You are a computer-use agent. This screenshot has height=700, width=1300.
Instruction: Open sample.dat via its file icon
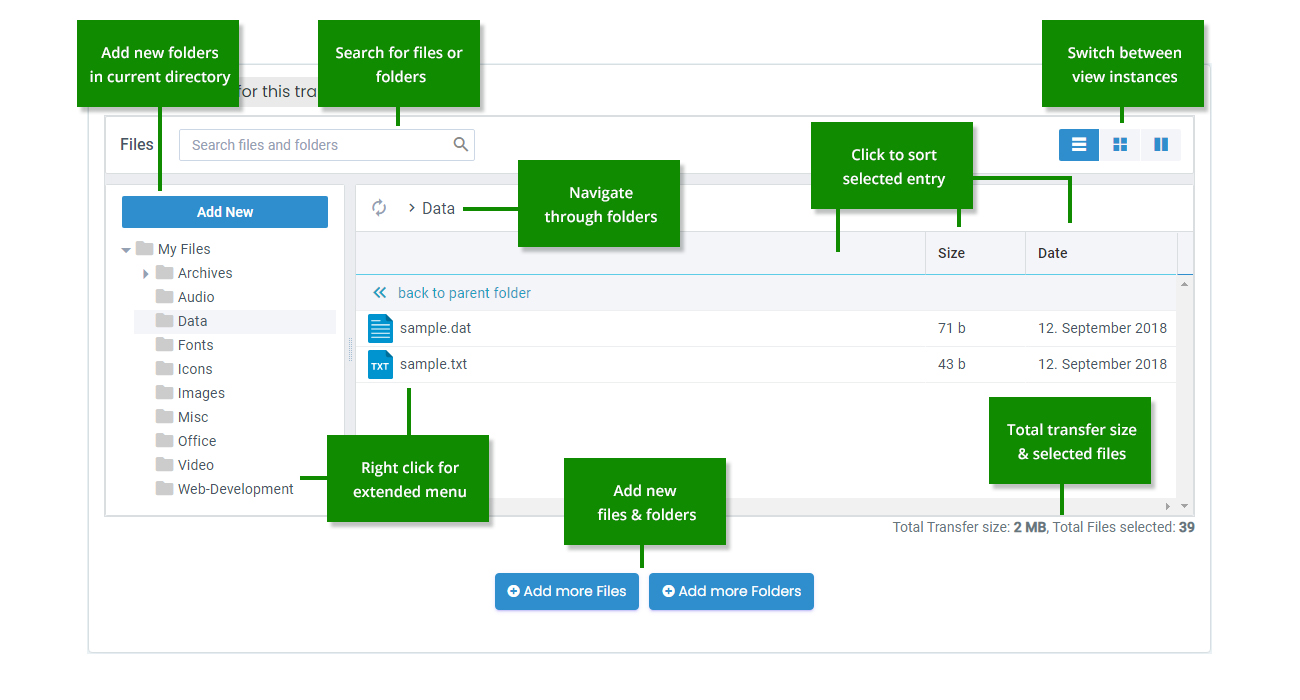point(380,328)
